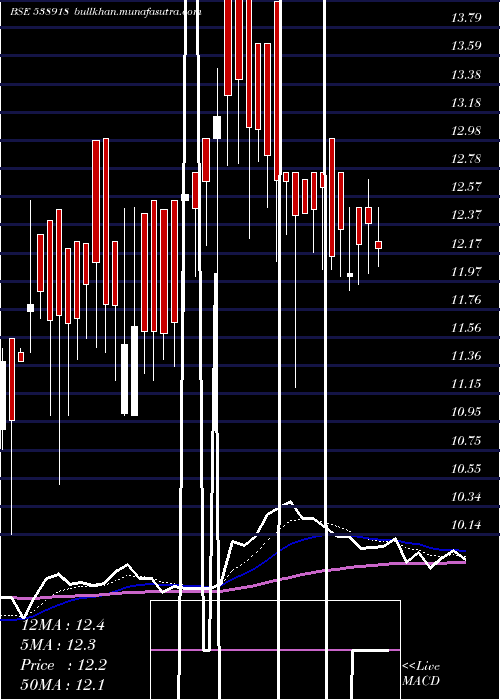Click the 11.56 price axis label
Image resolution: width=500 pixels, height=700 pixels.
coord(466,328)
